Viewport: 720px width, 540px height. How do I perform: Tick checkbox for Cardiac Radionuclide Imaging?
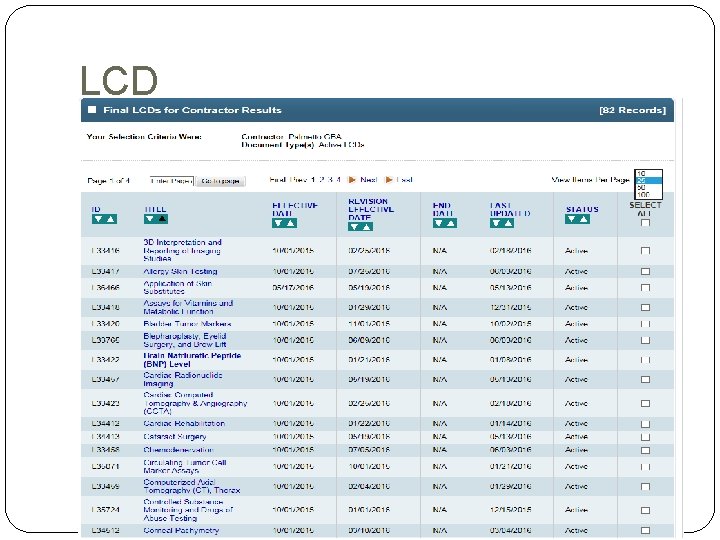click(645, 380)
